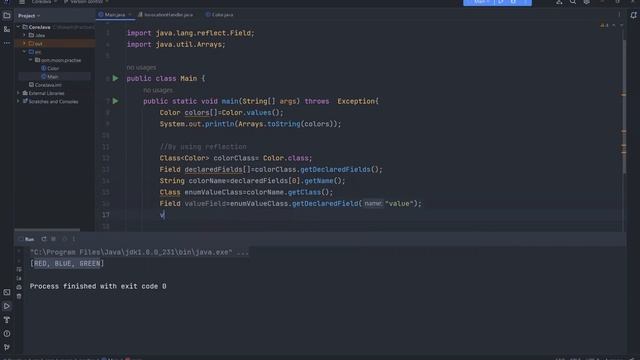Click 'import java.util.Arrays;' line
This screenshot has height=360, width=640.
[x=176, y=44]
